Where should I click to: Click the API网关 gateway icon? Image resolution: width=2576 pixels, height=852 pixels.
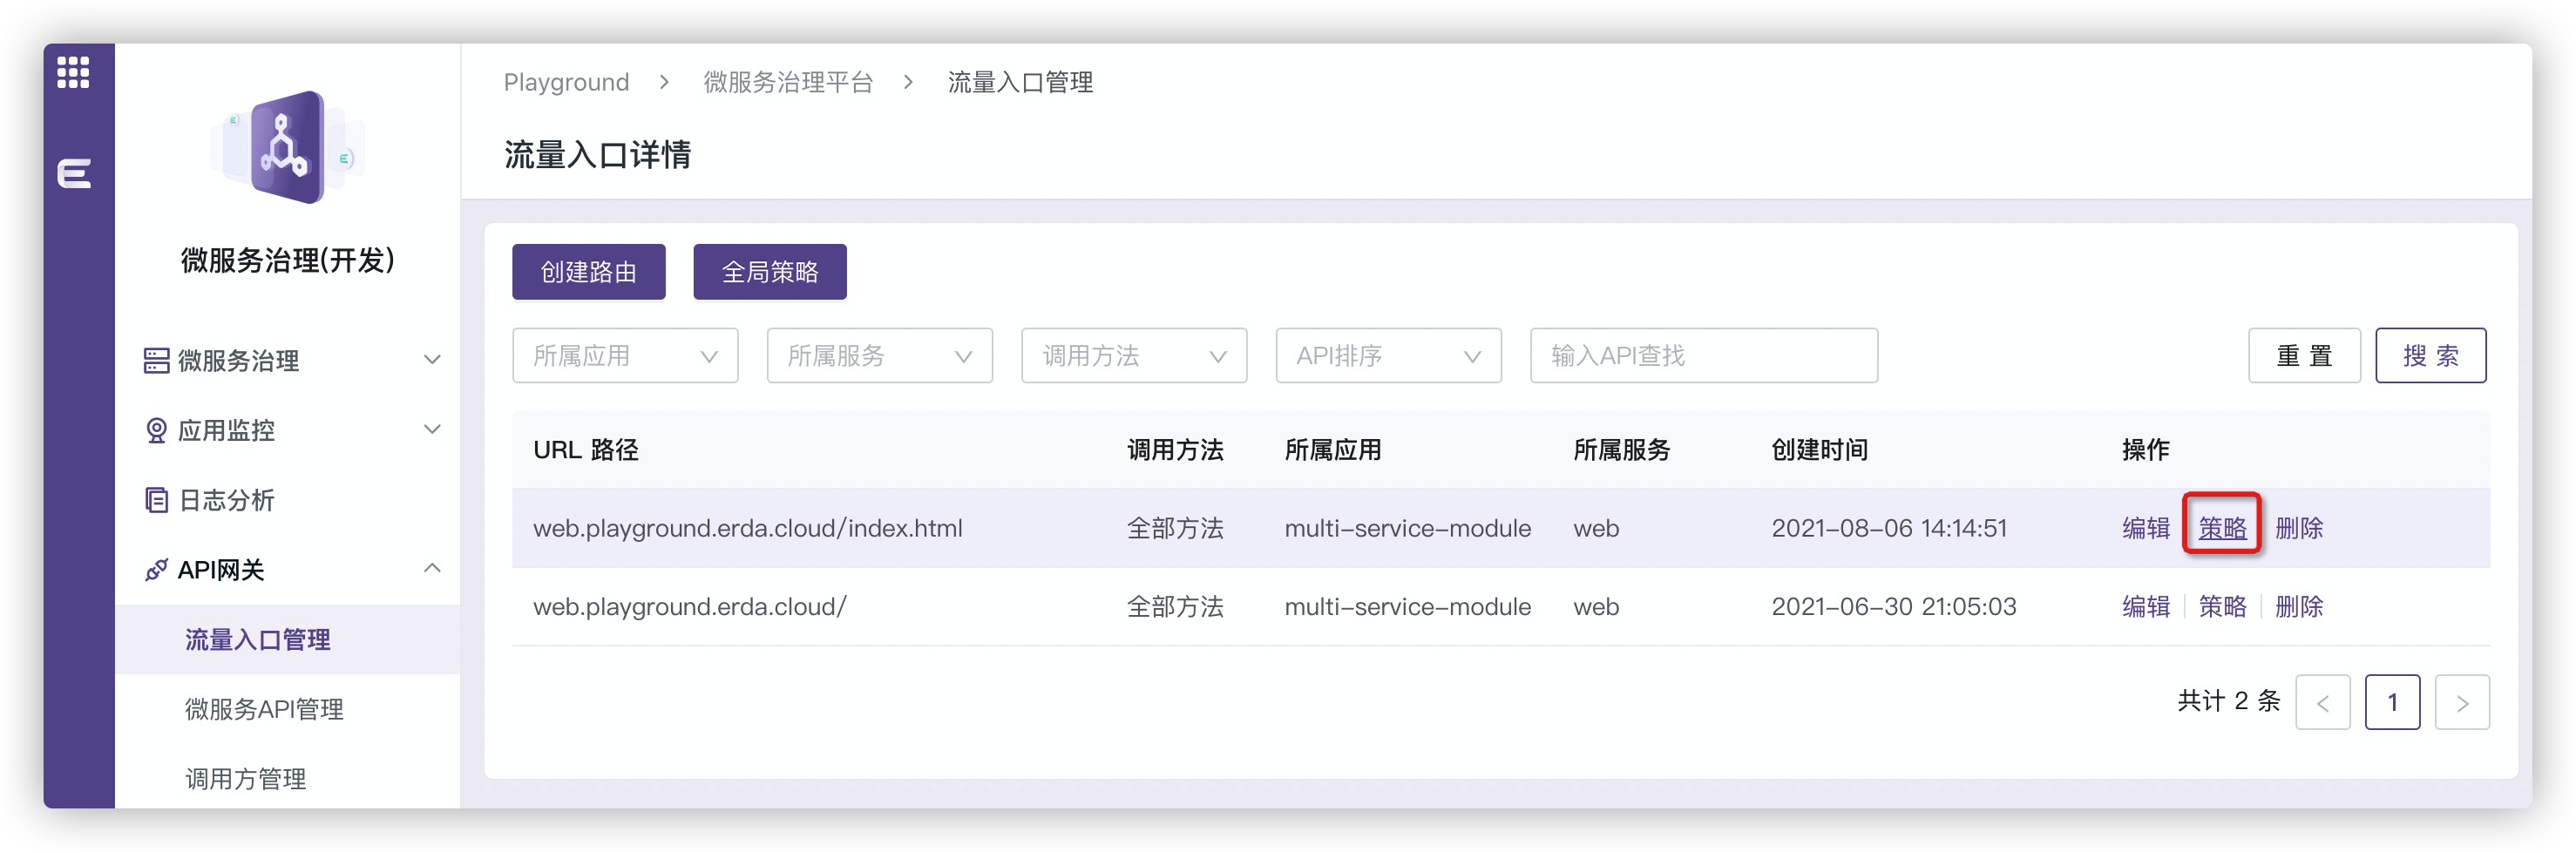coord(155,569)
